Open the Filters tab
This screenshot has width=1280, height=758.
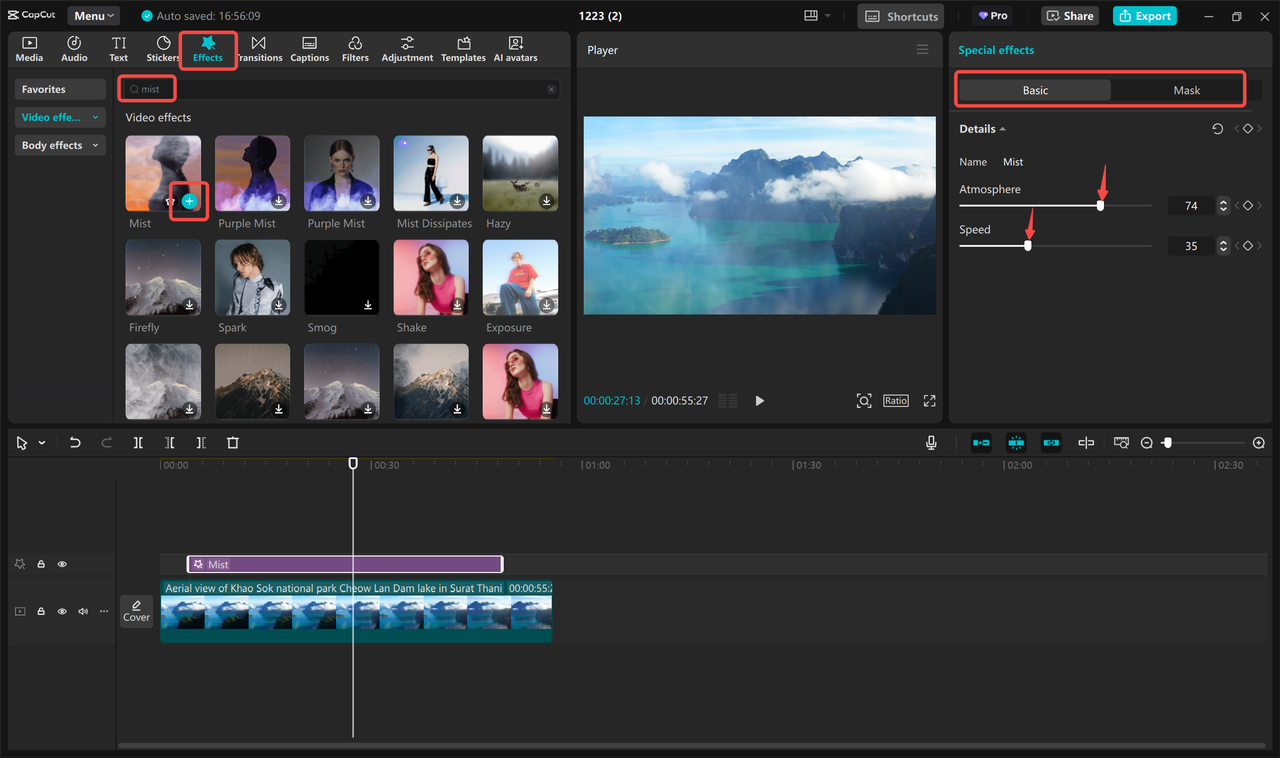coord(355,49)
